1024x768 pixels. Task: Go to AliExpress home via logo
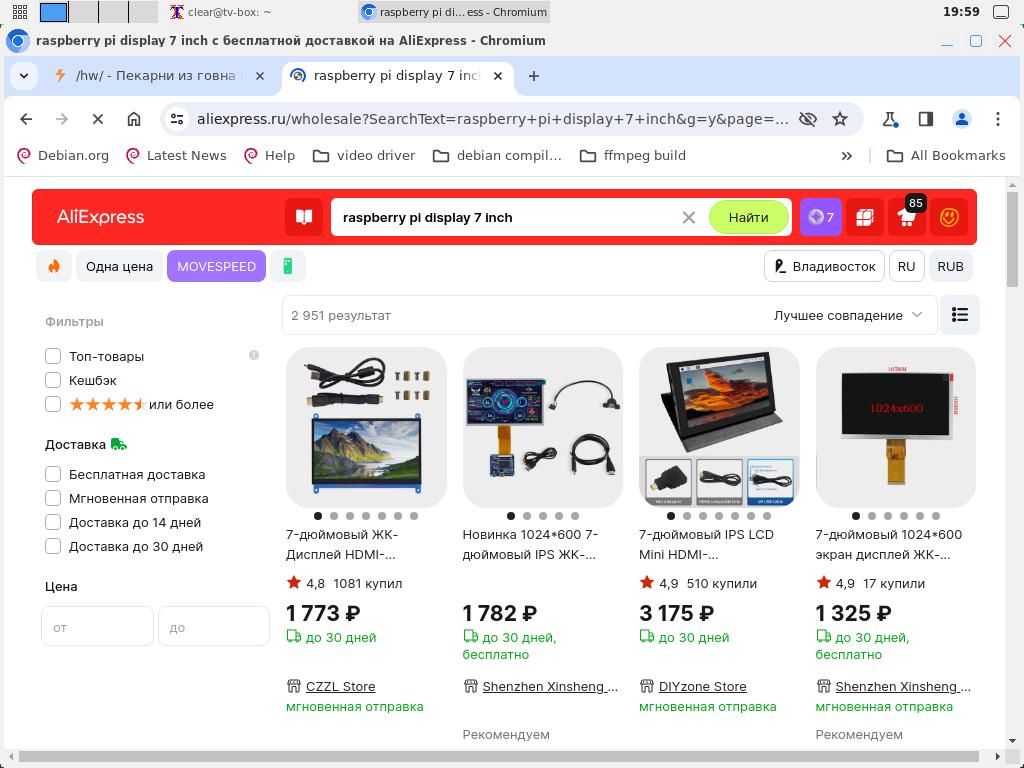point(100,217)
